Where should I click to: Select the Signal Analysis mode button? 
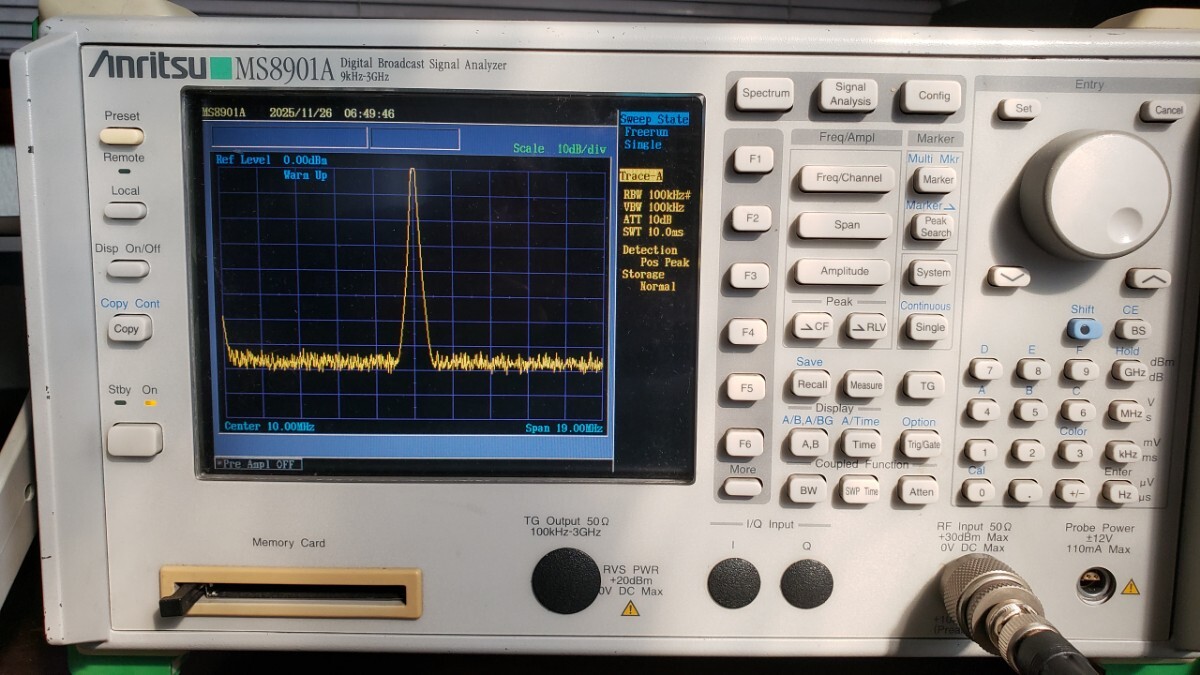tap(850, 94)
